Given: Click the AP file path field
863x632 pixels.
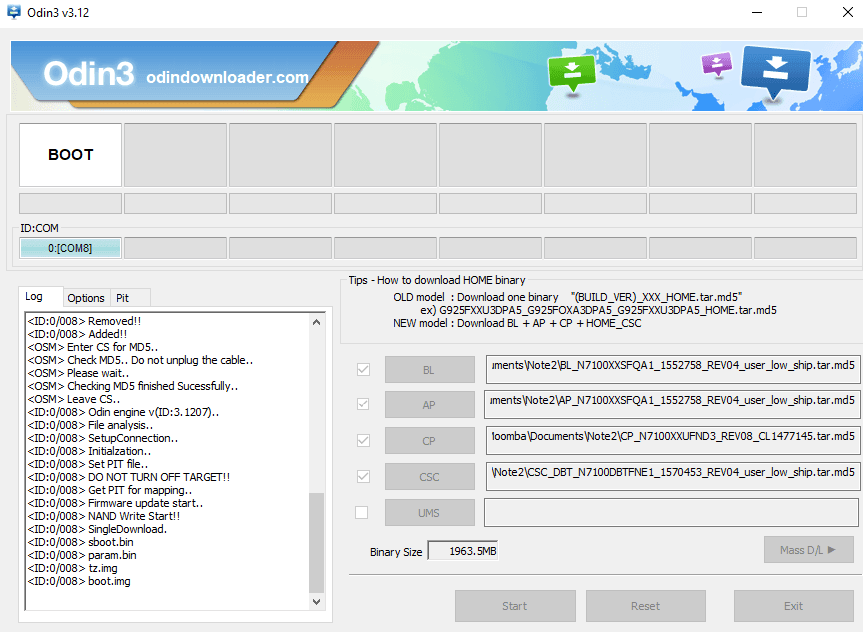Looking at the screenshot, I should point(673,404).
